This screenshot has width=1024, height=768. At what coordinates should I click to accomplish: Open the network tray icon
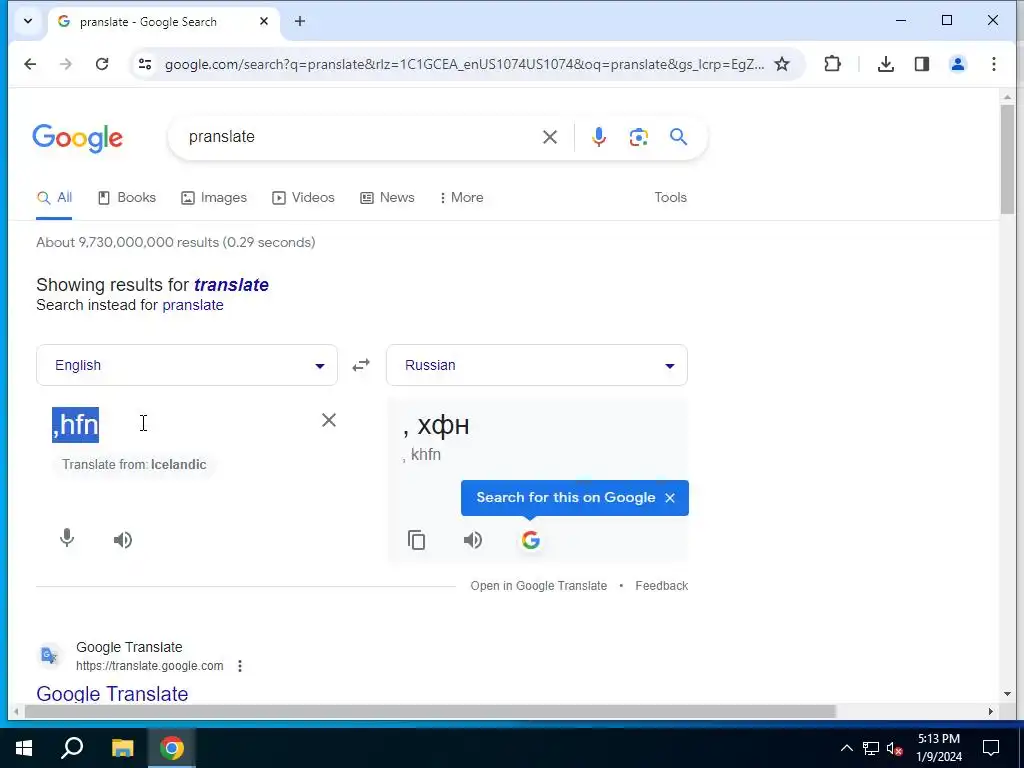point(871,748)
